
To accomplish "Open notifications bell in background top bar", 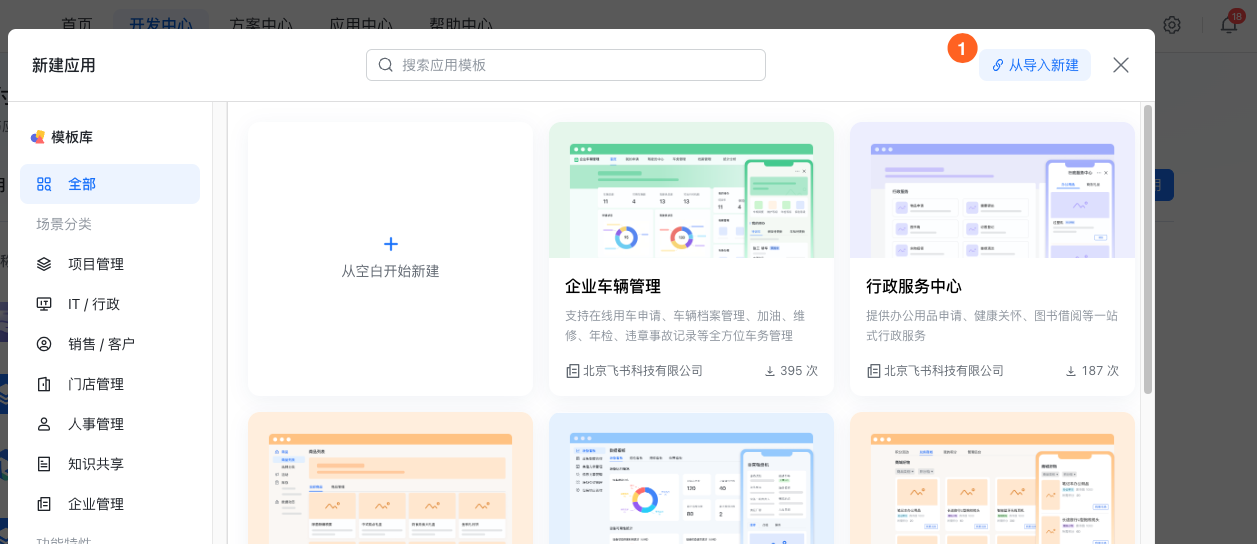I will pos(1229,24).
